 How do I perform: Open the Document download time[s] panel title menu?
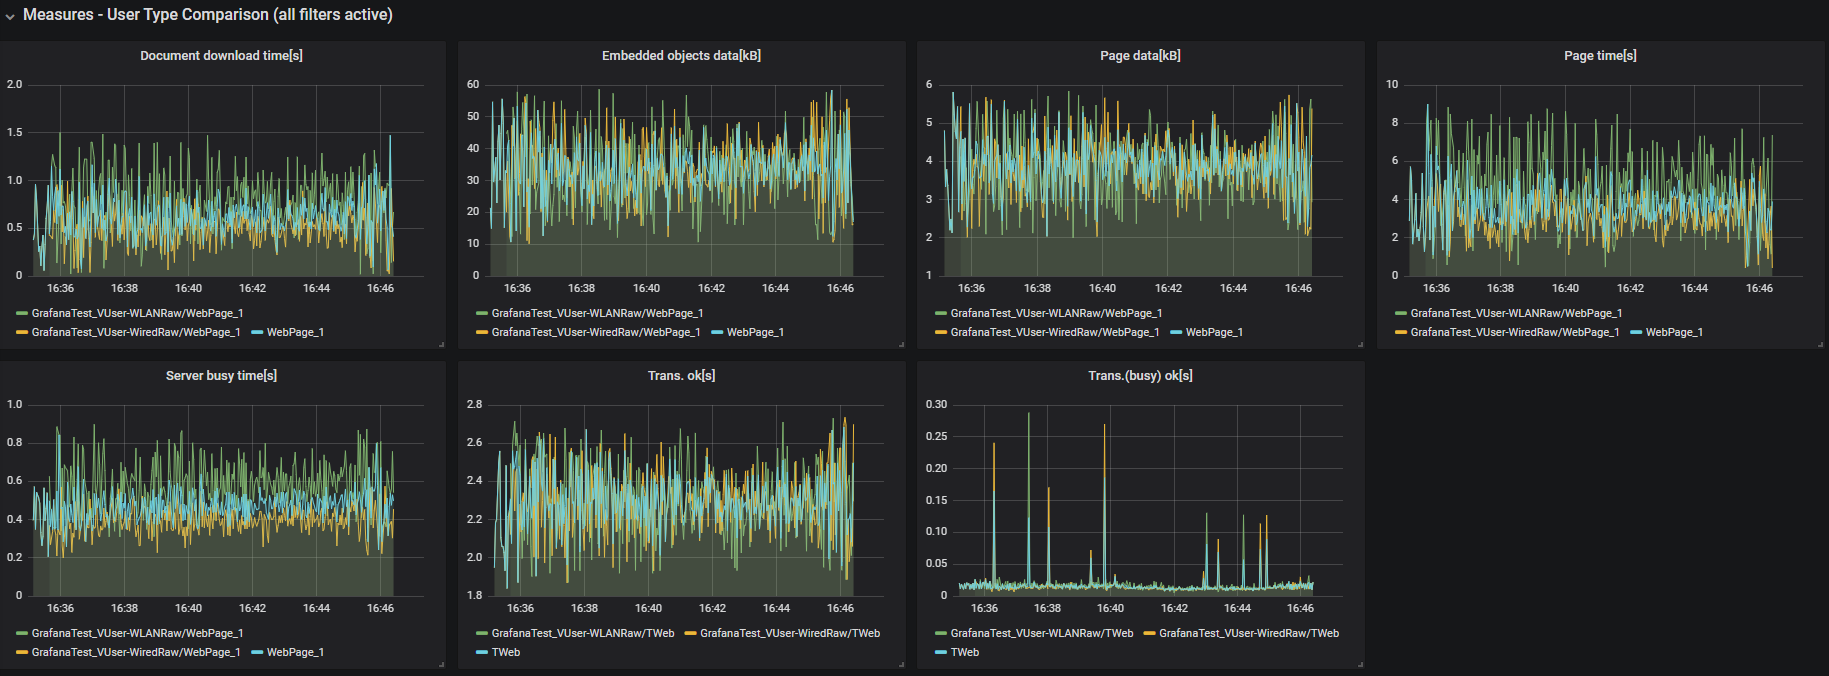tap(221, 56)
